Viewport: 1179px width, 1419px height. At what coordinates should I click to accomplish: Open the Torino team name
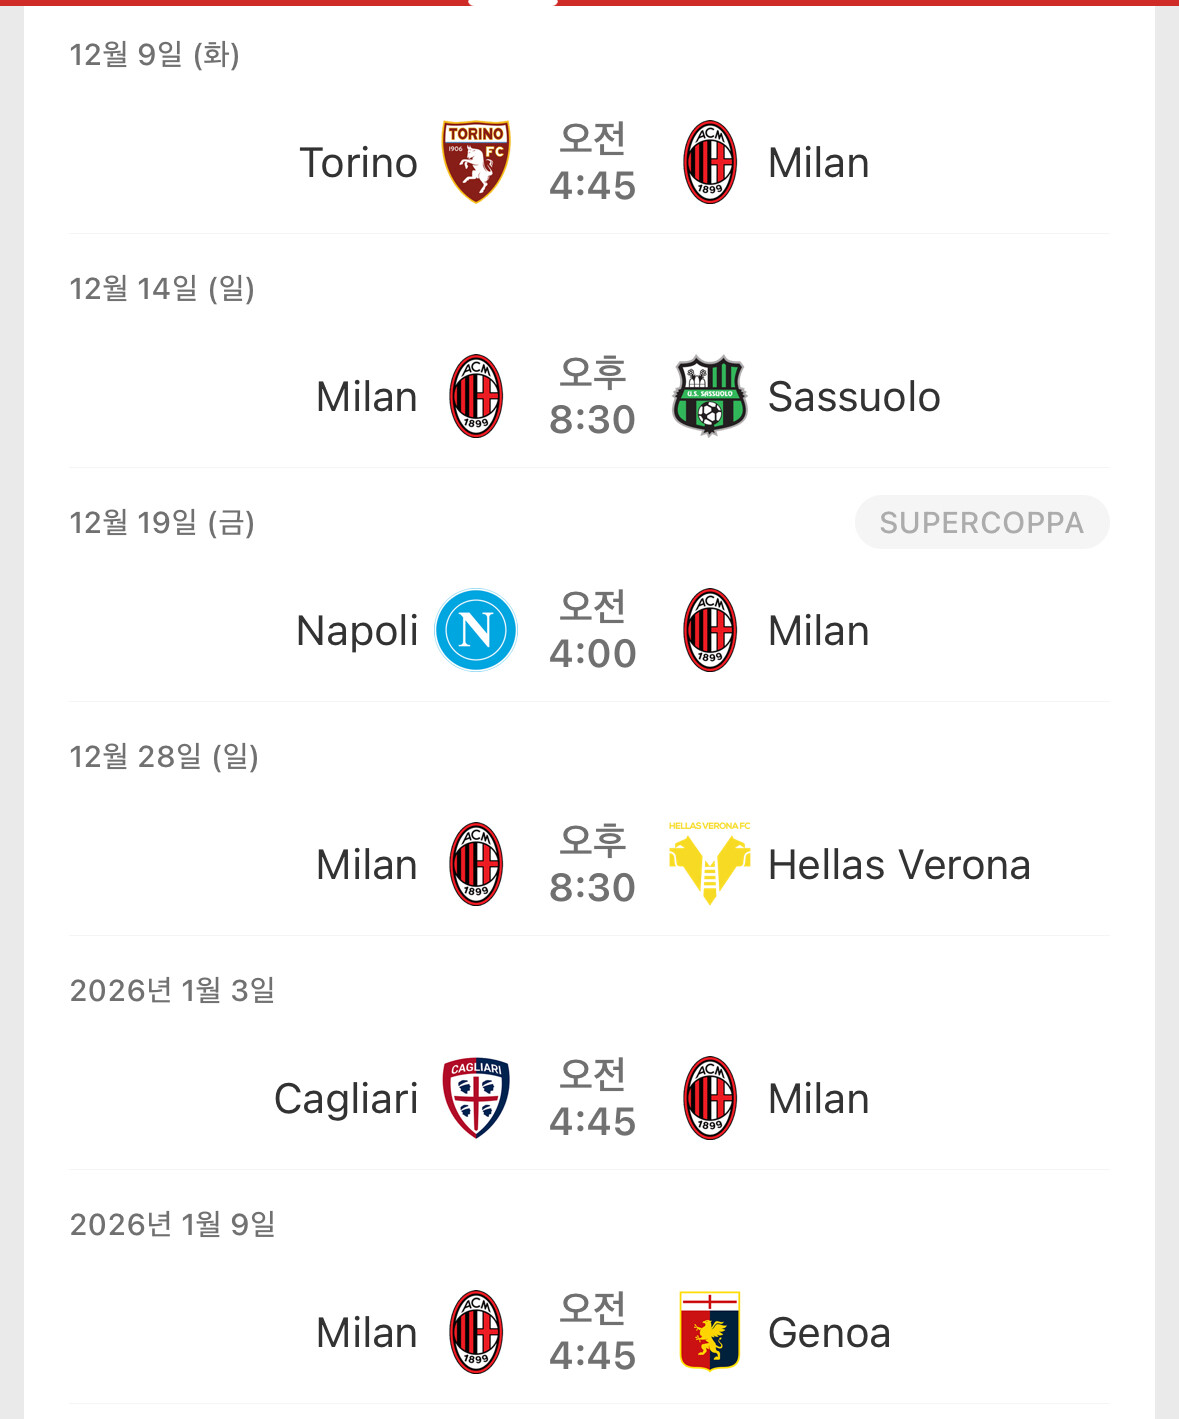pos(358,163)
